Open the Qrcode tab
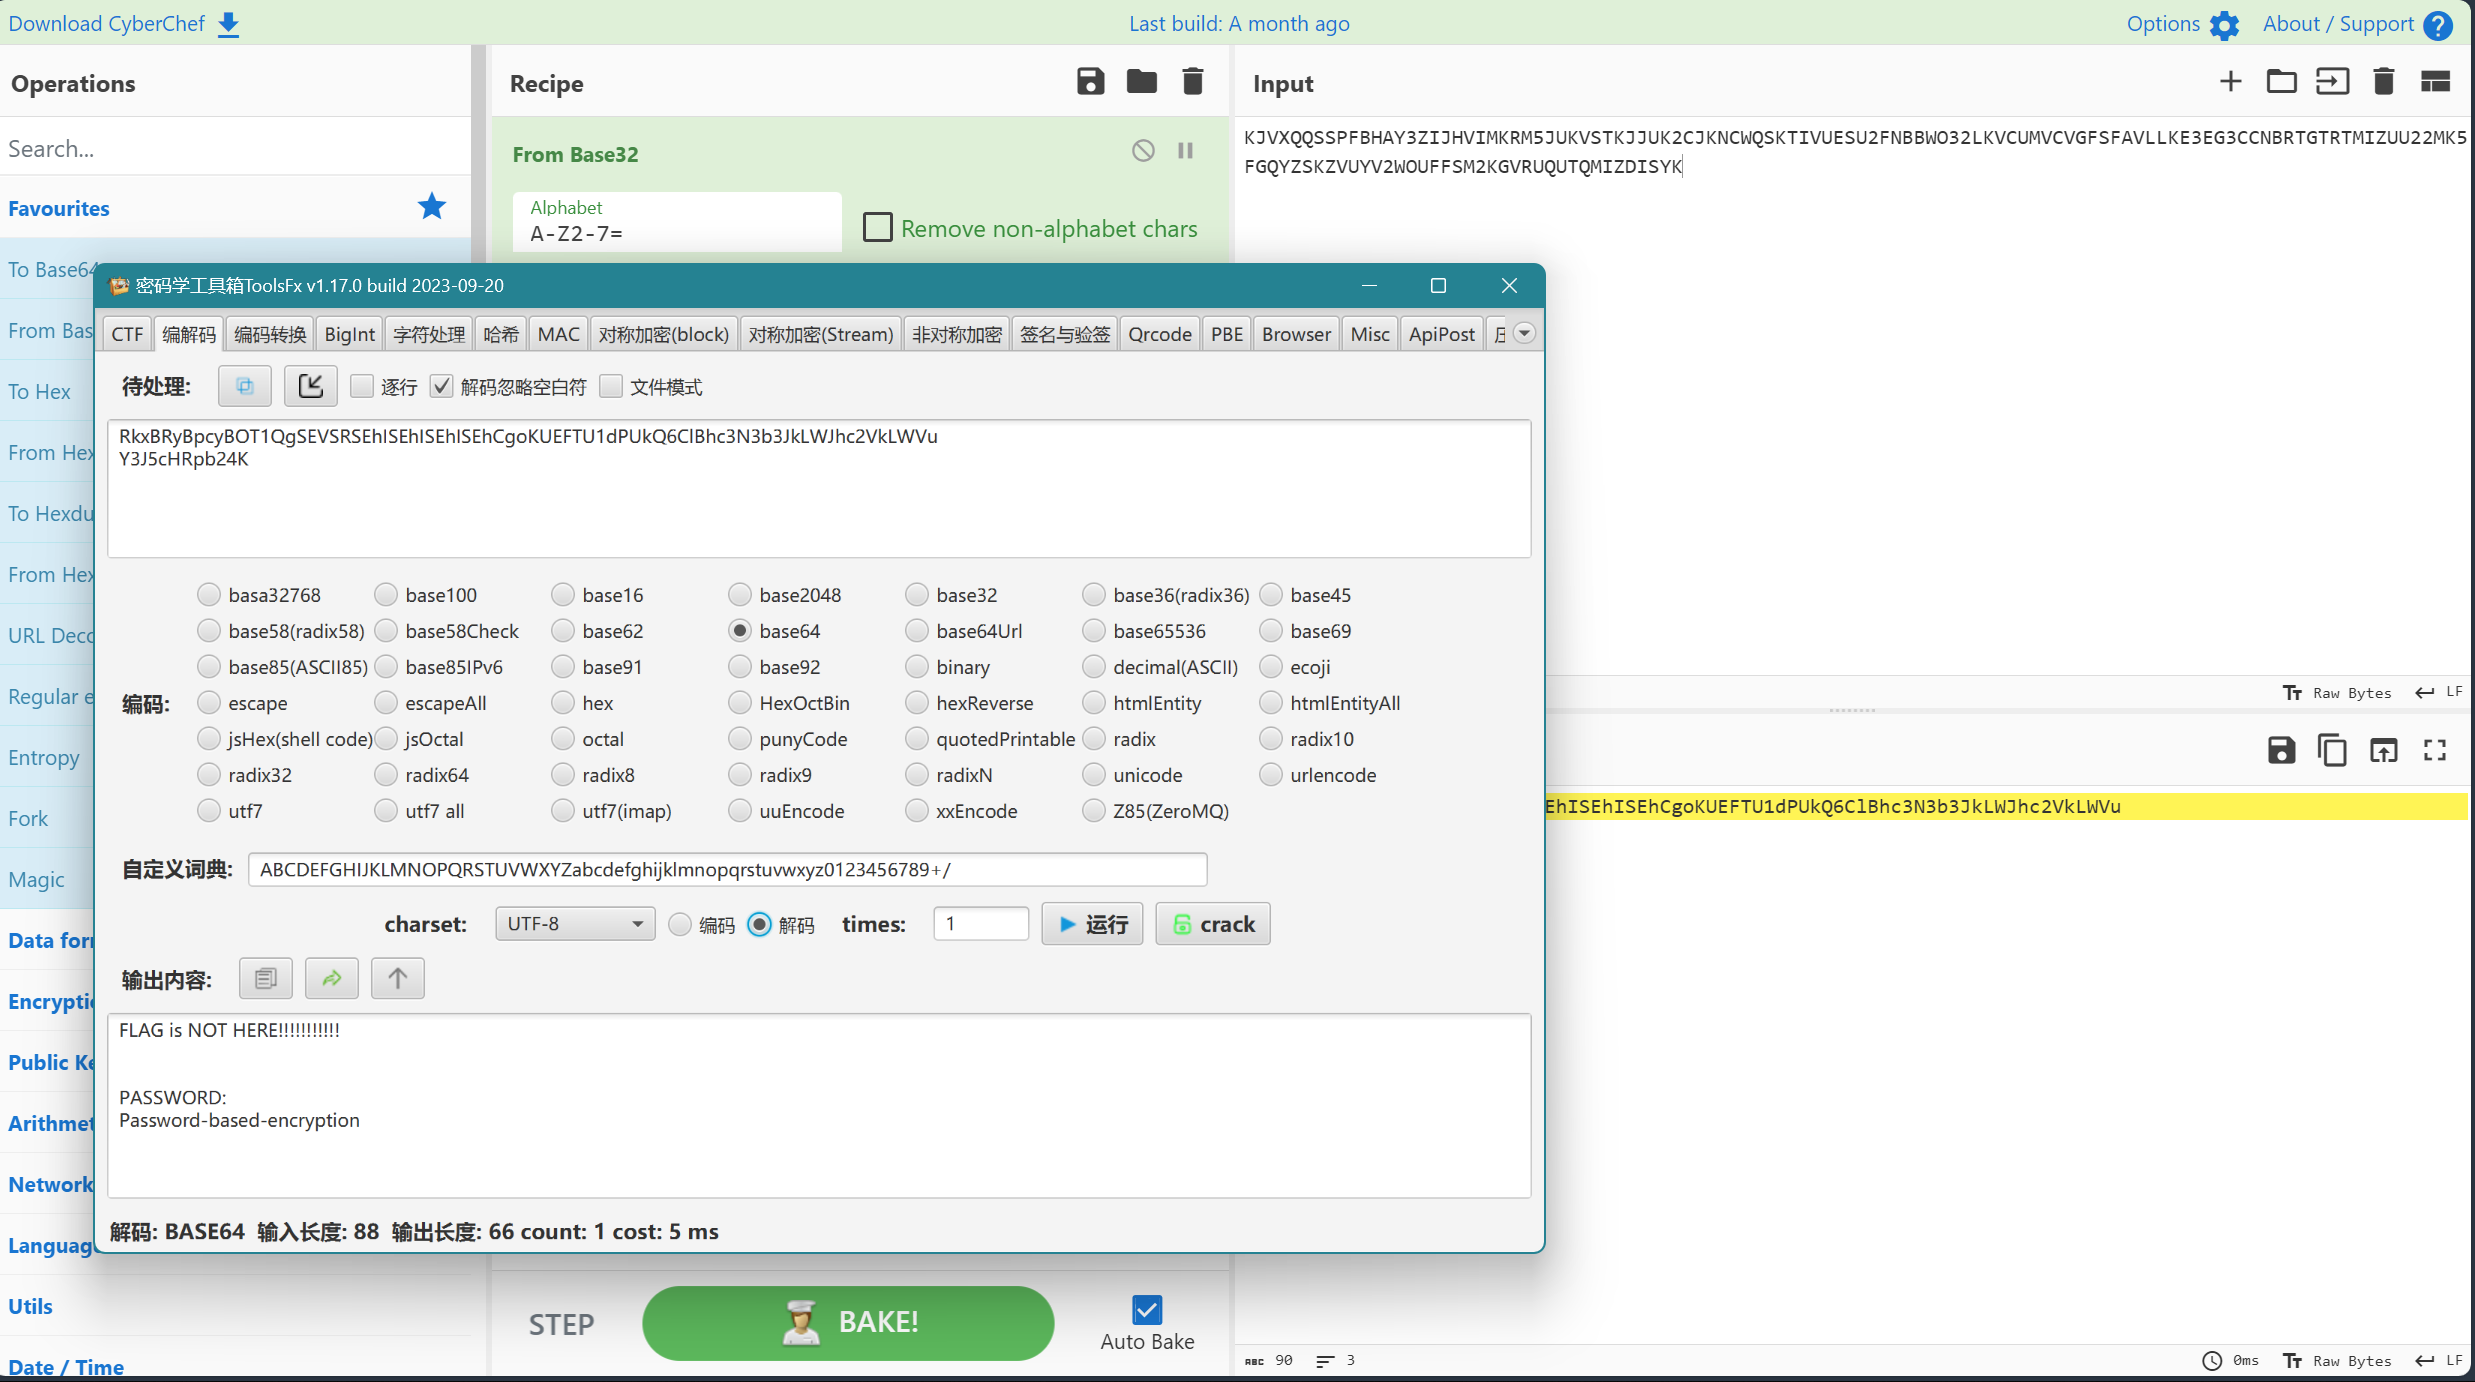2475x1382 pixels. (1159, 334)
